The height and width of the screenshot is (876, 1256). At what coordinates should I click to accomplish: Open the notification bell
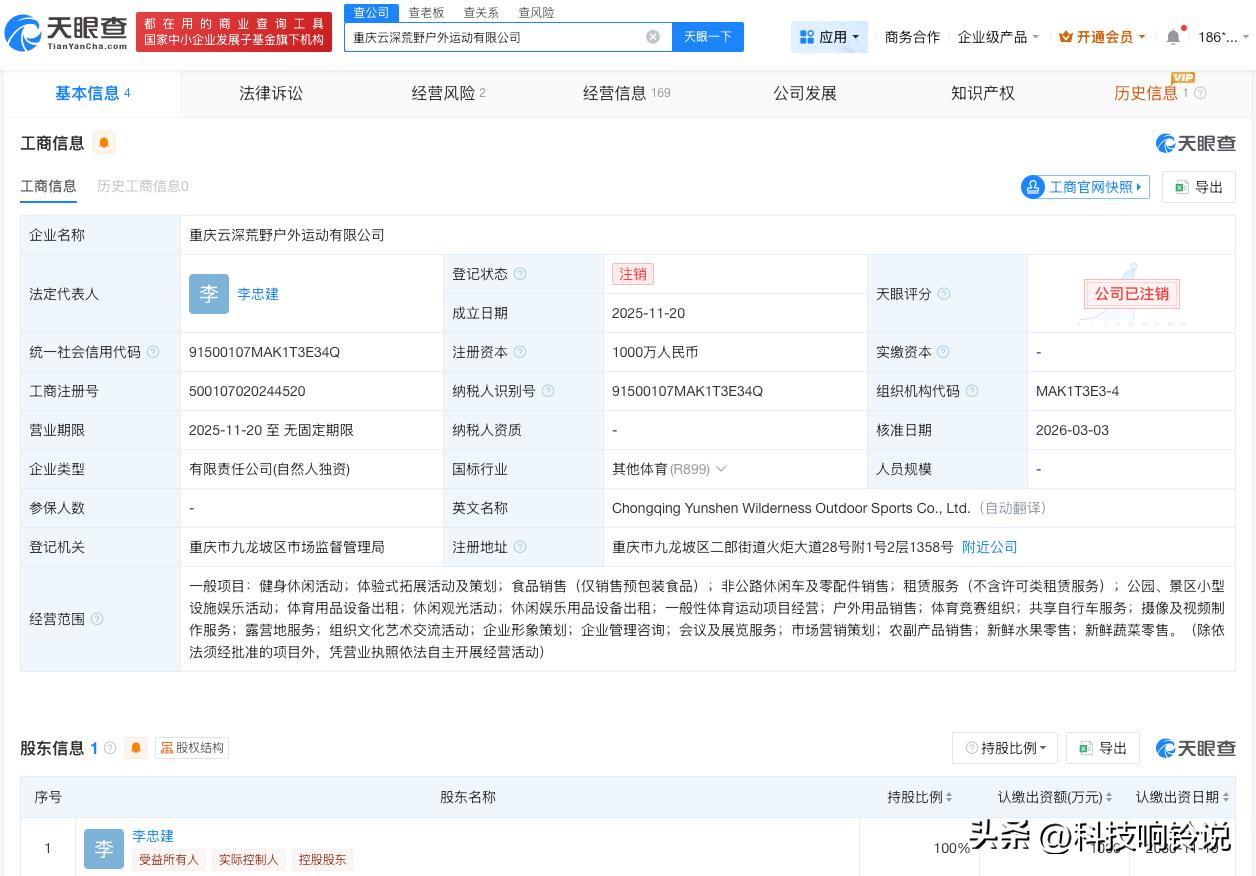1173,36
